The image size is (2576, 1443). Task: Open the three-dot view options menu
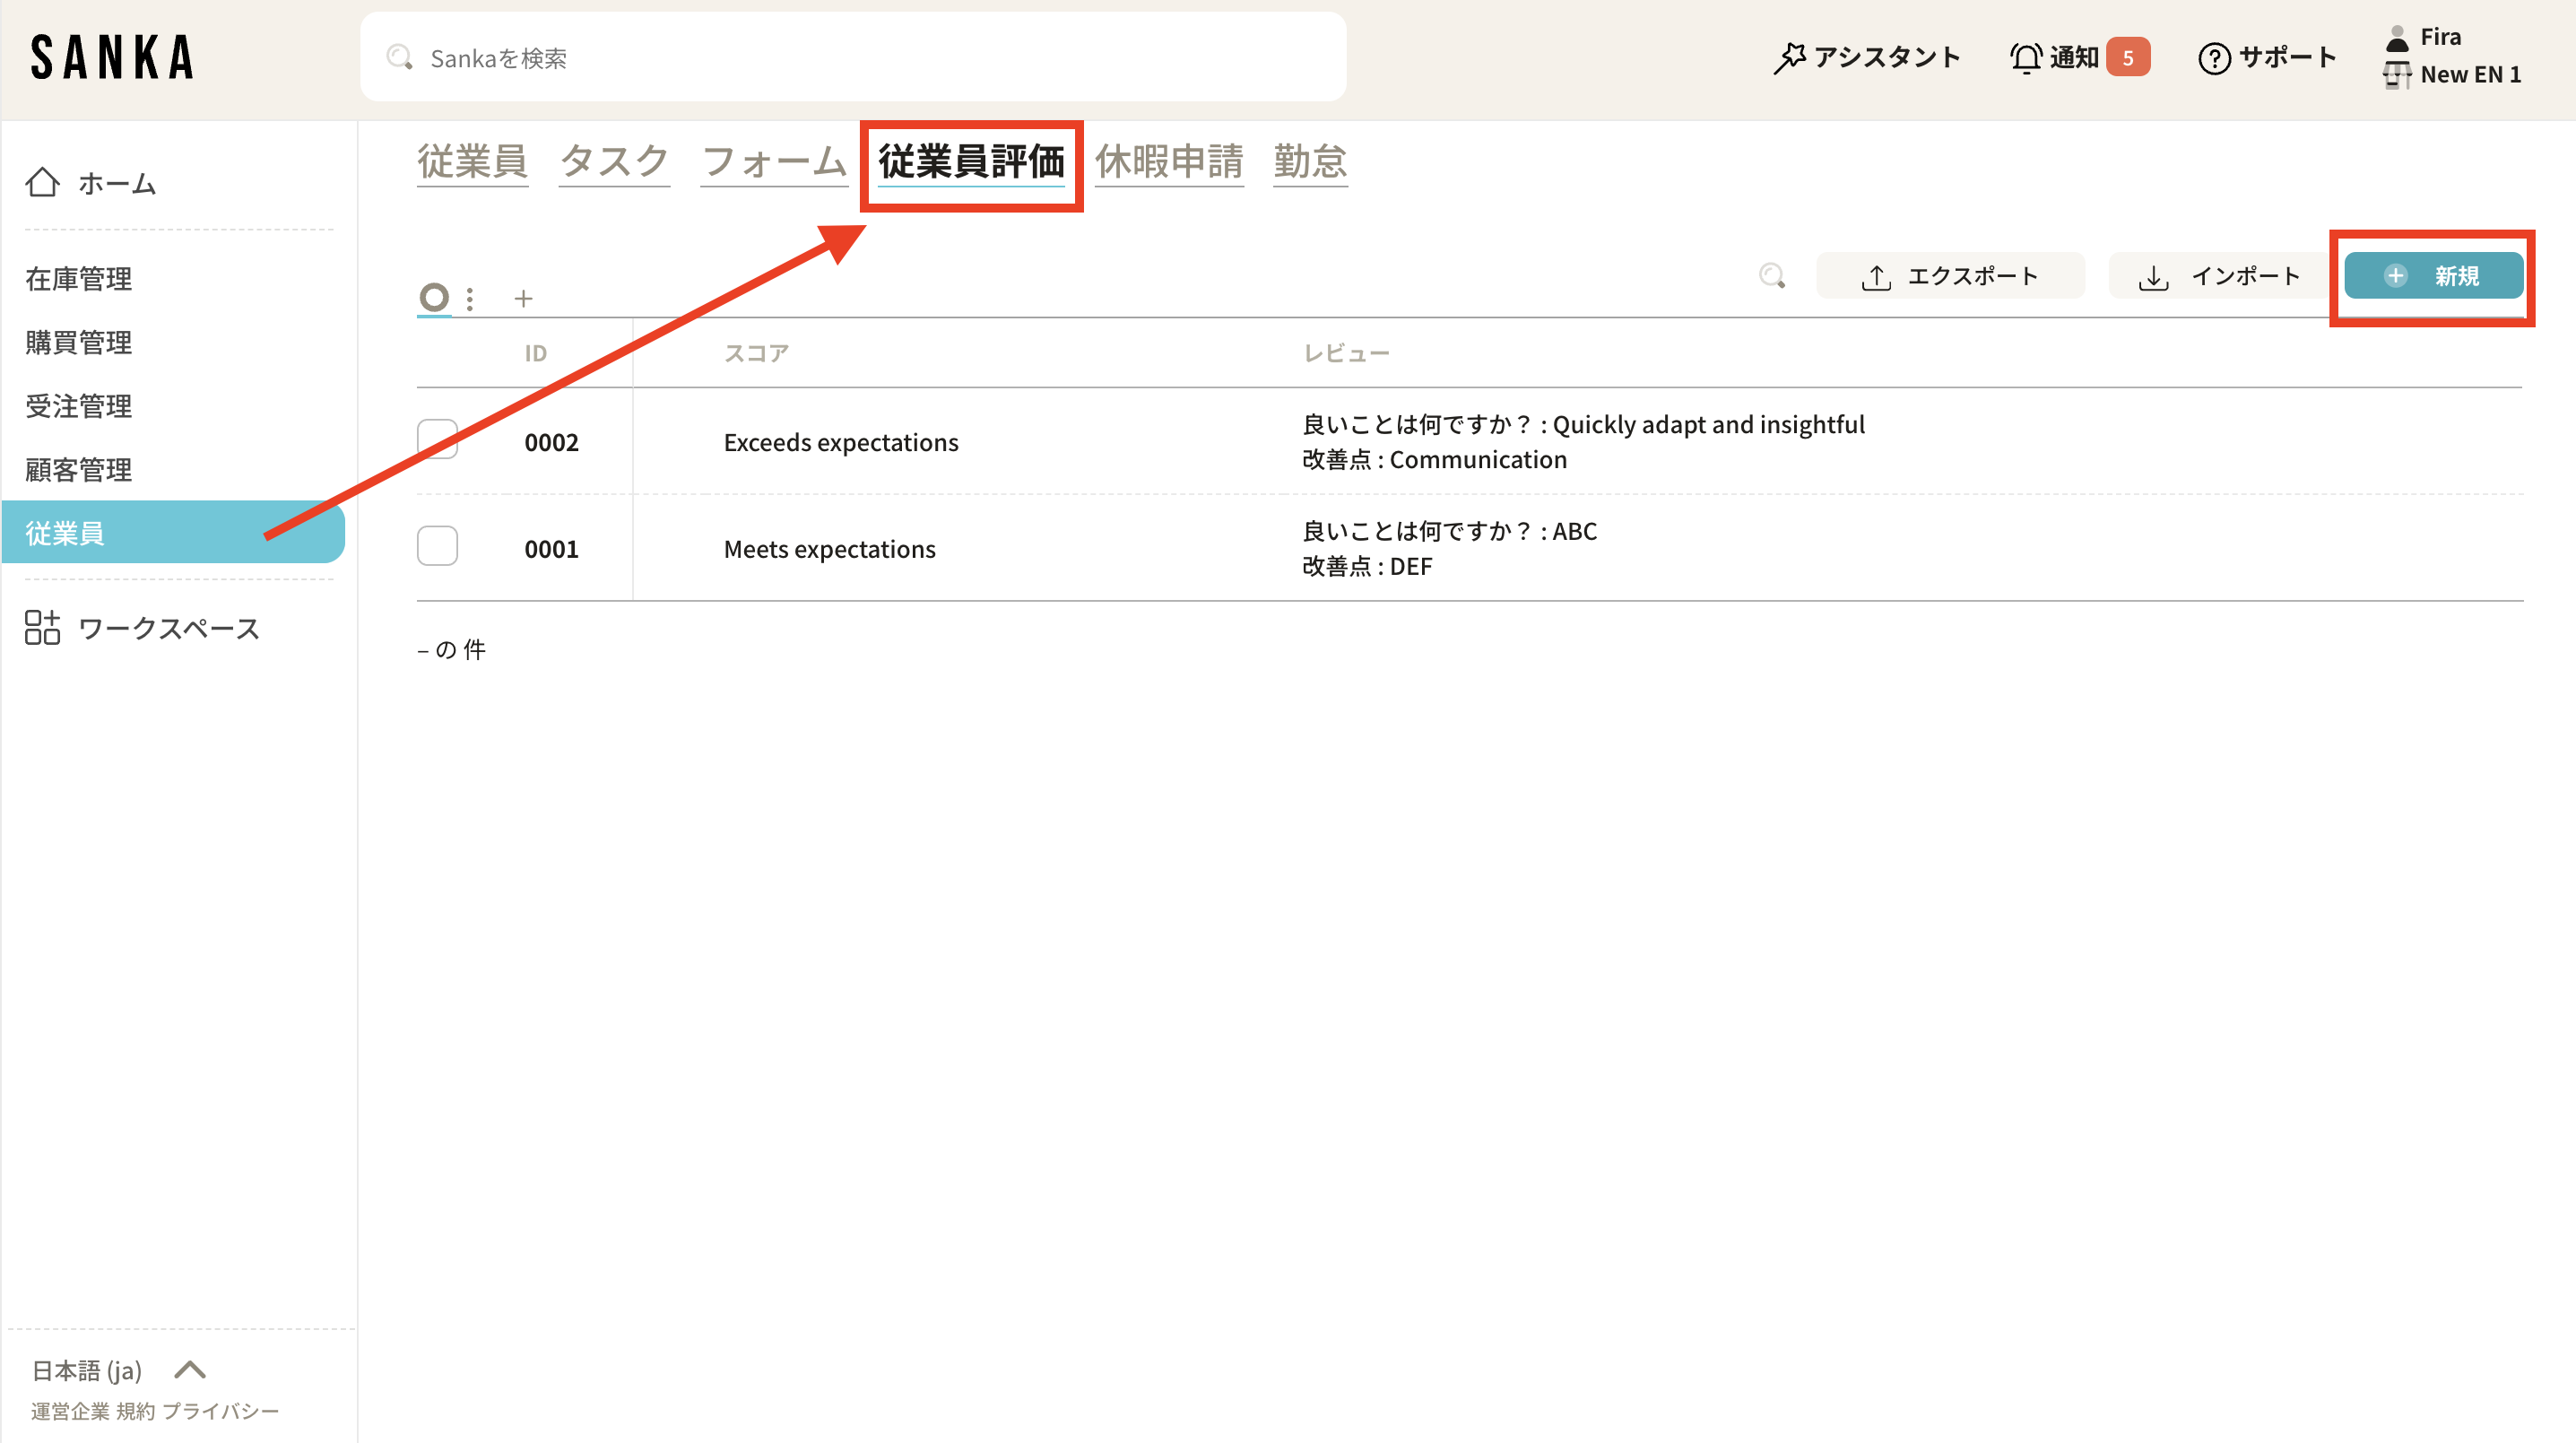470,298
